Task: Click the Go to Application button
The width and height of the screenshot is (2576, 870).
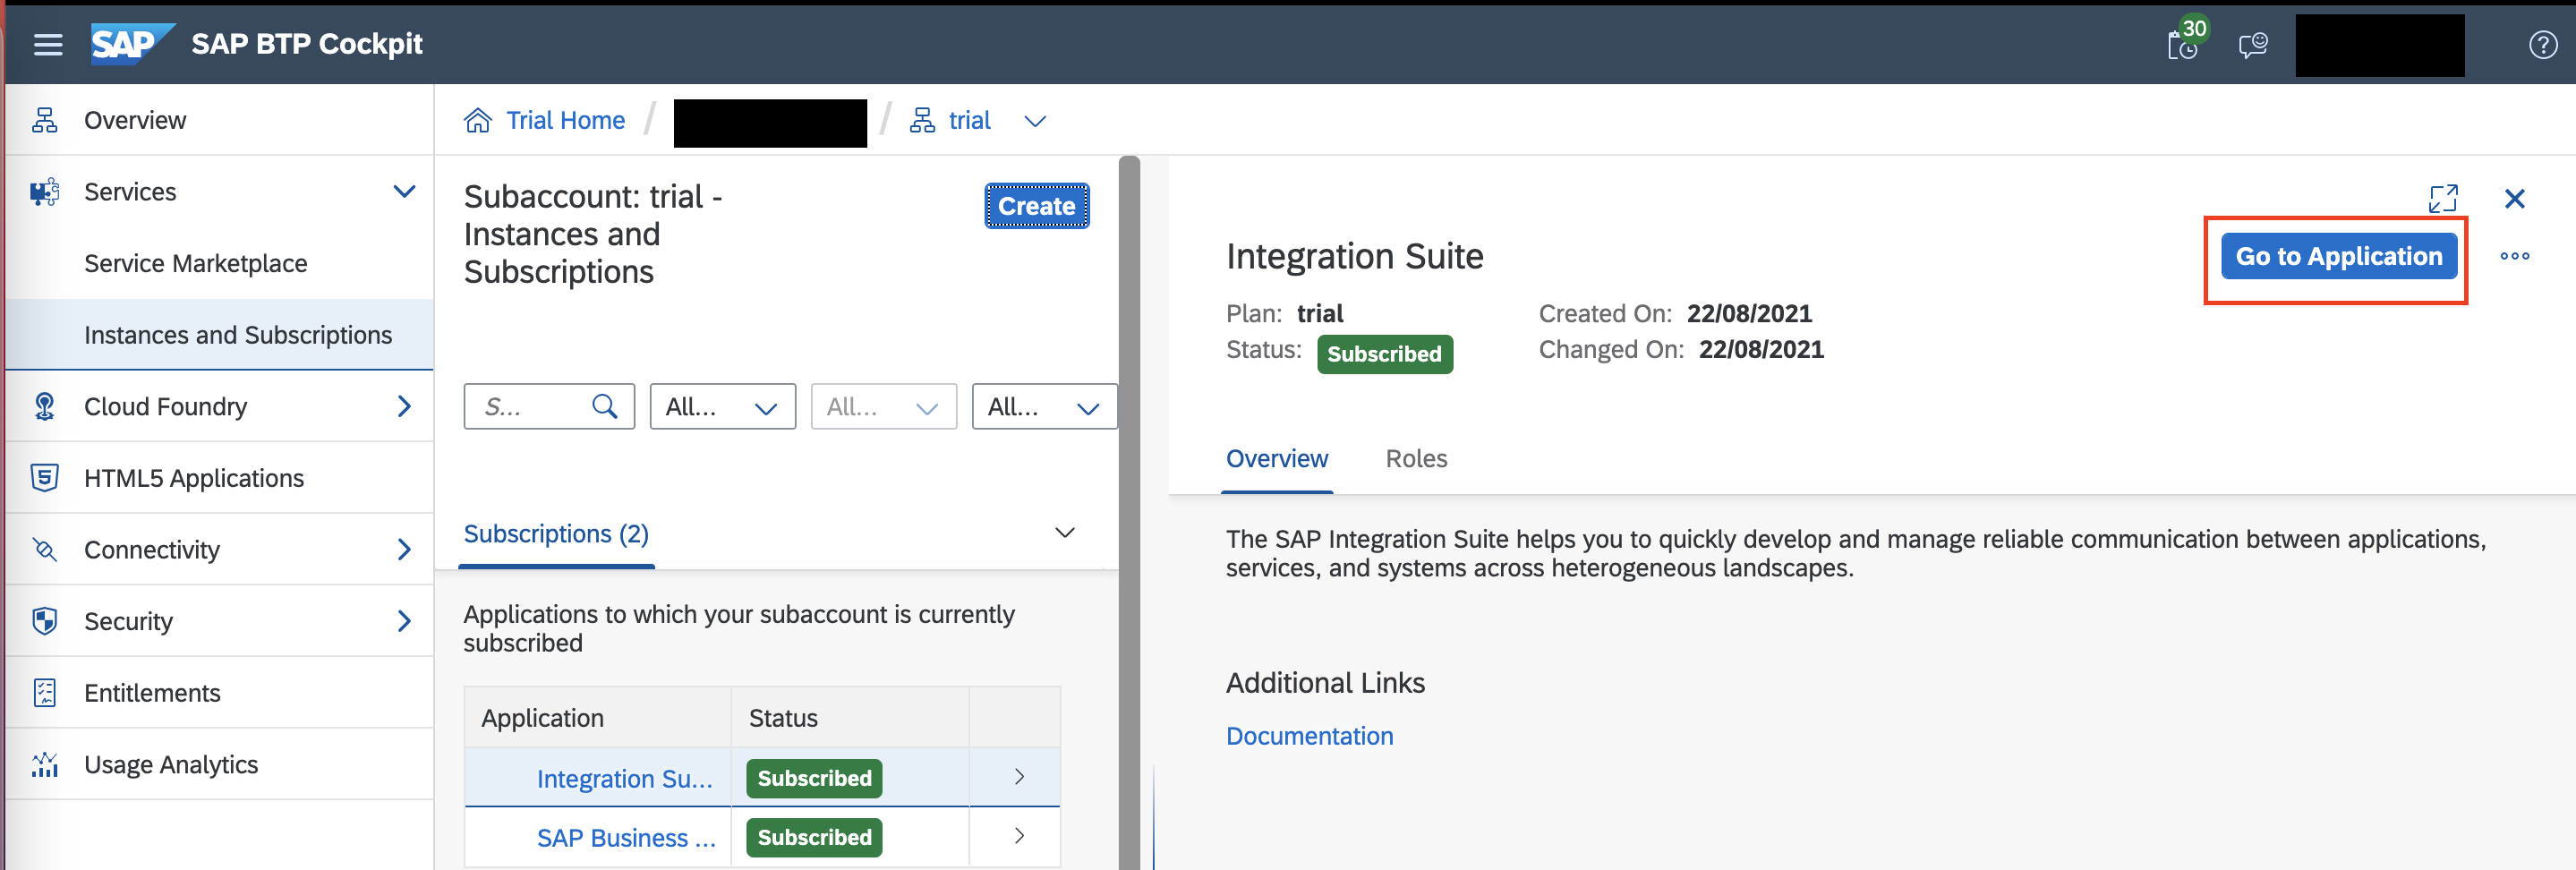Action: click(x=2338, y=256)
